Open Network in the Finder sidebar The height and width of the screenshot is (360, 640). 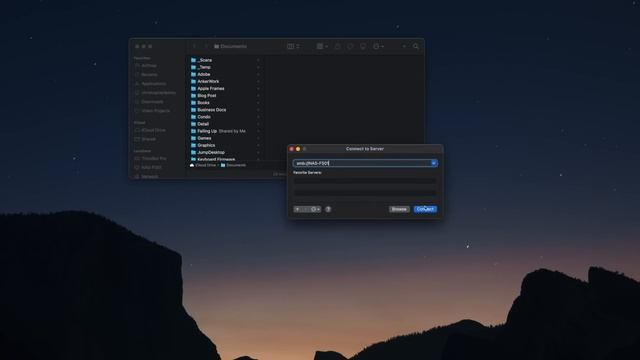(149, 176)
